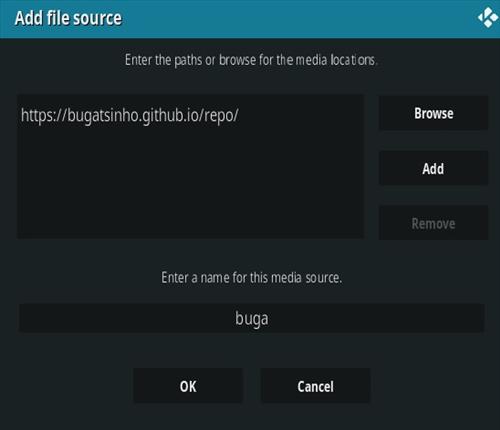Click the 'Enter a name for this media source' label
The height and width of the screenshot is (430, 500).
pyautogui.click(x=252, y=277)
